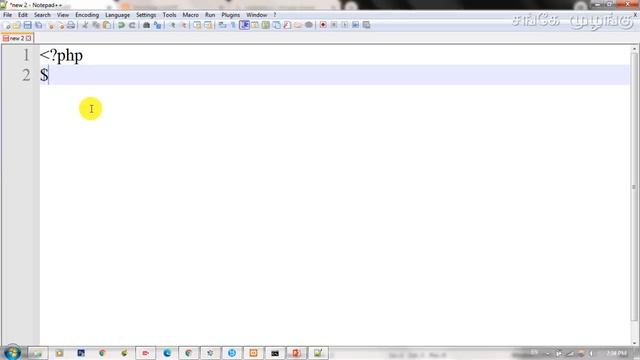Open the Search menu
The height and width of the screenshot is (360, 640).
click(x=42, y=15)
